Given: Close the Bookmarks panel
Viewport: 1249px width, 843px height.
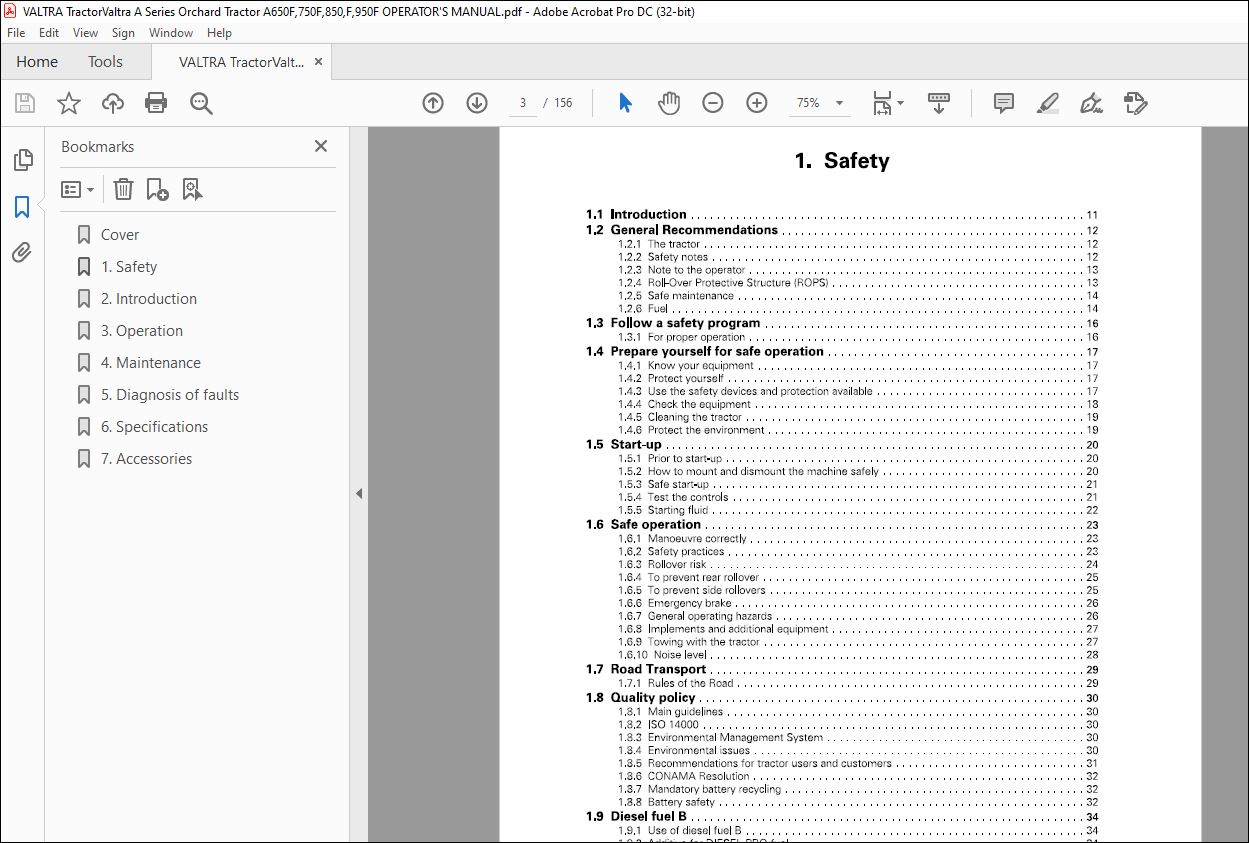Looking at the screenshot, I should pos(321,146).
